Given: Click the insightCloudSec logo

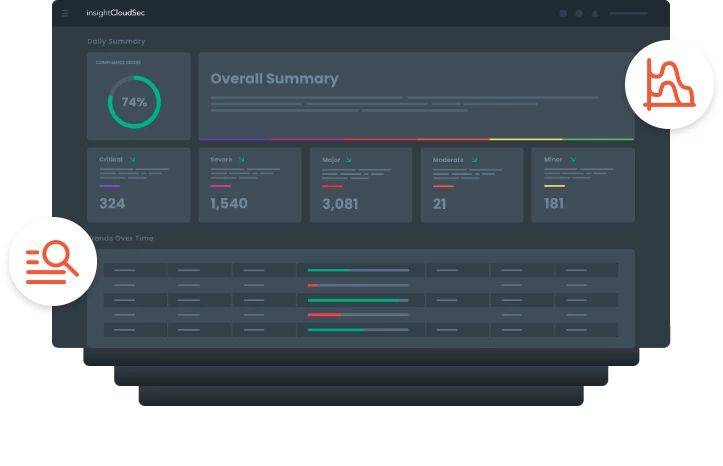Looking at the screenshot, I should tap(114, 14).
